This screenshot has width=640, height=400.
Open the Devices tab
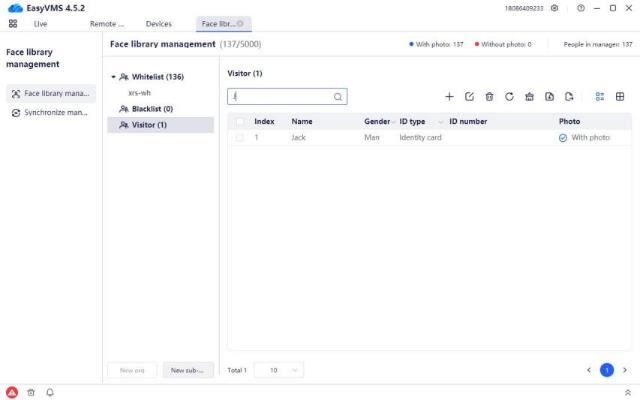click(x=158, y=23)
